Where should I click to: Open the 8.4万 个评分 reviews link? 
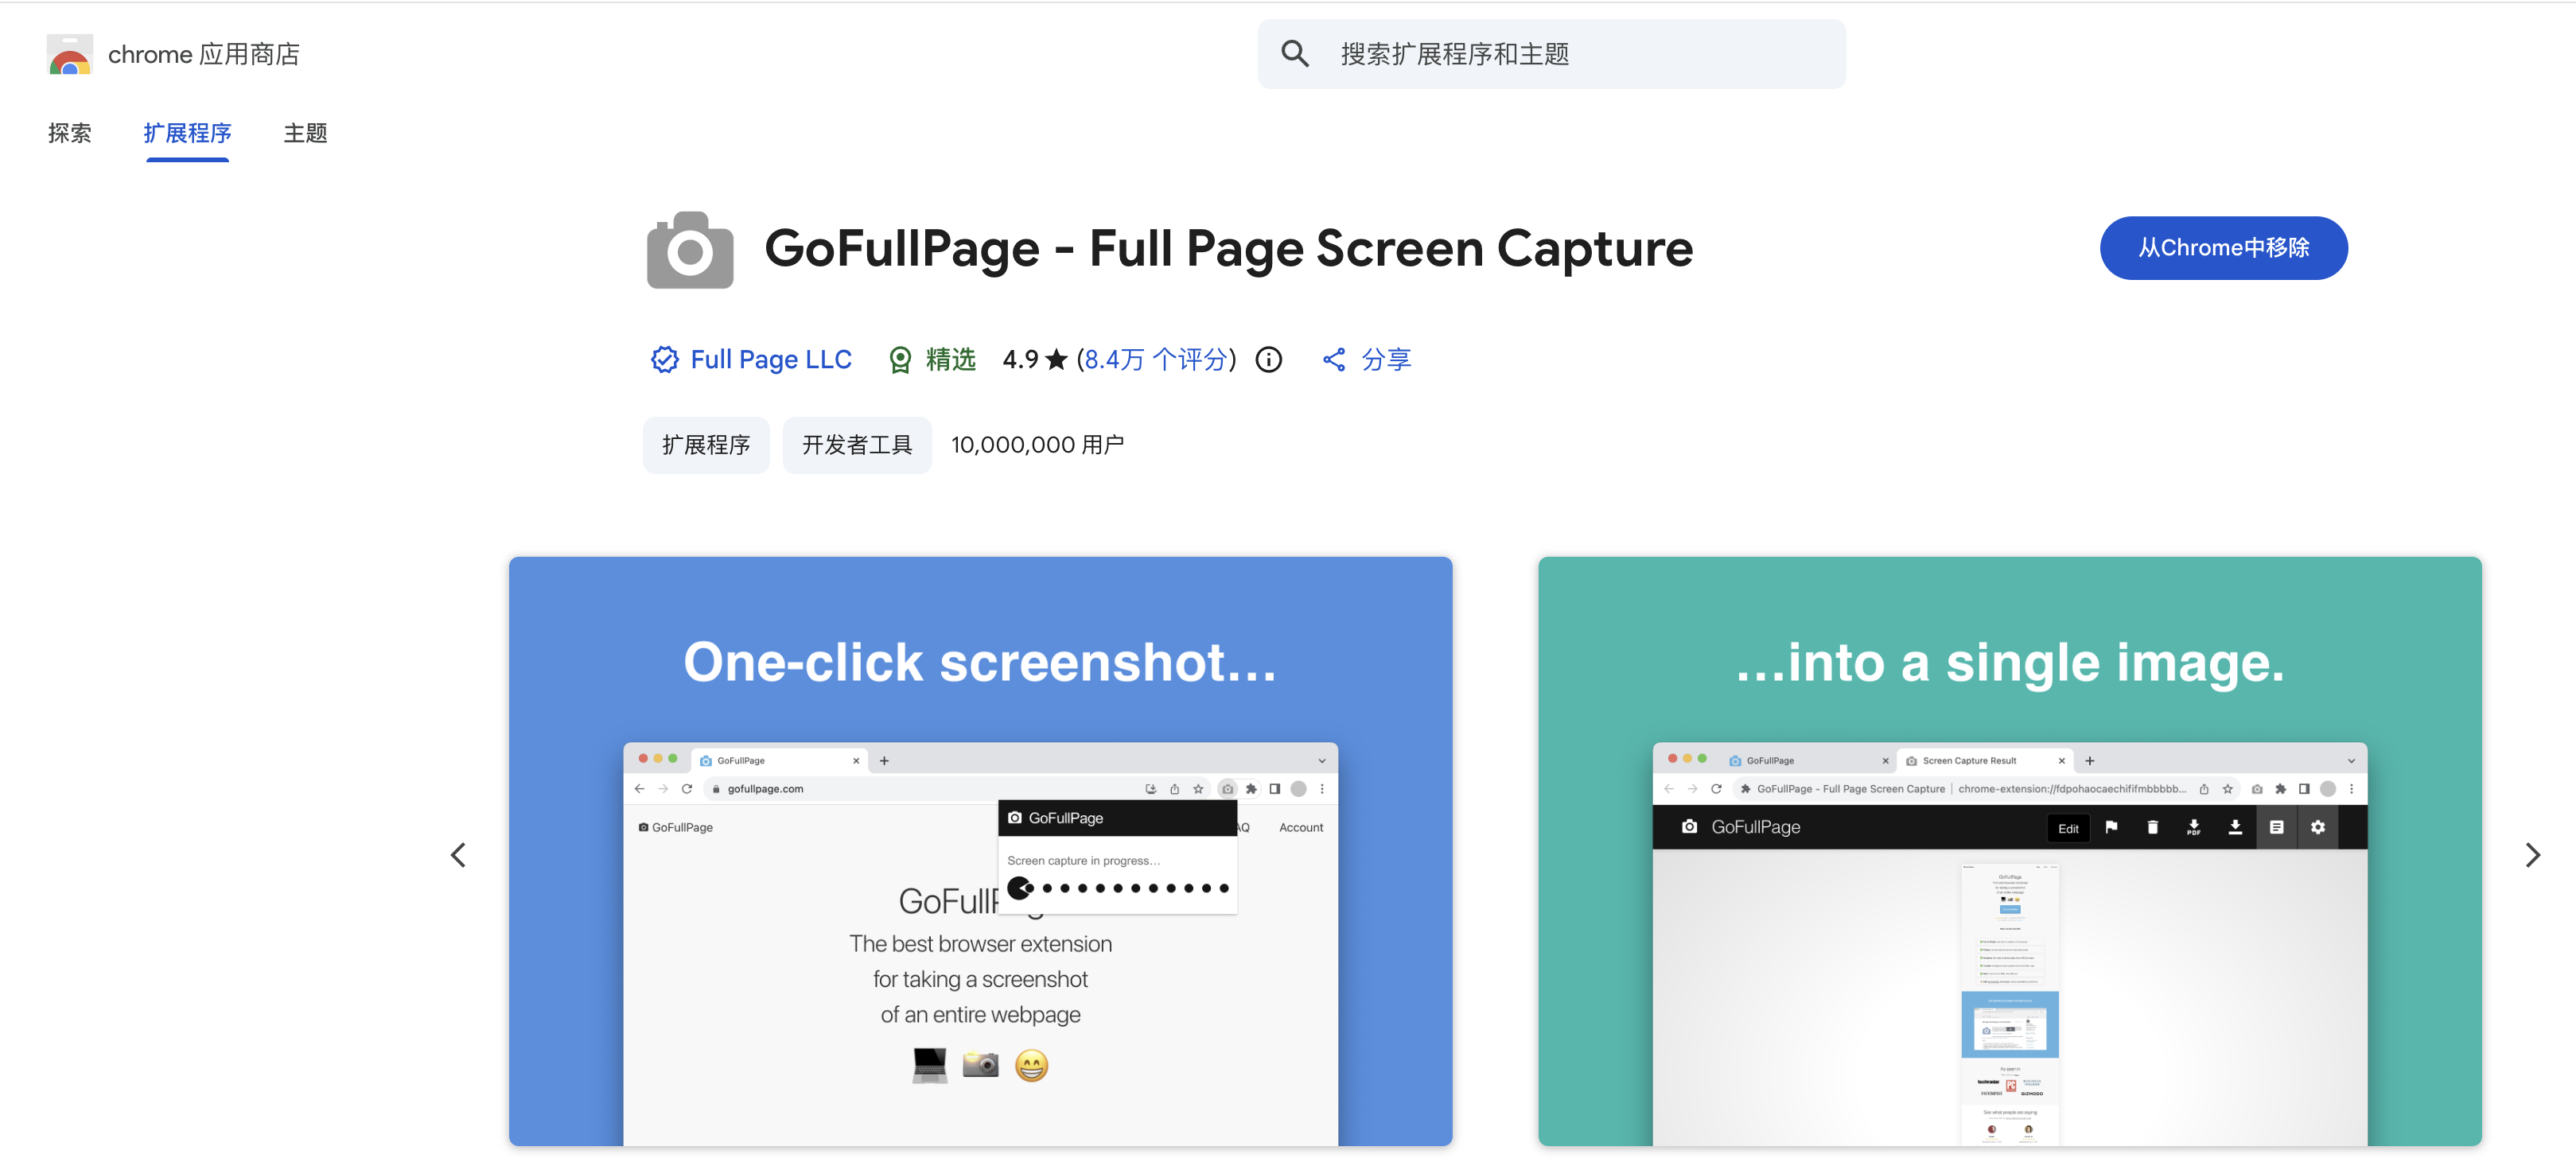pos(1155,360)
